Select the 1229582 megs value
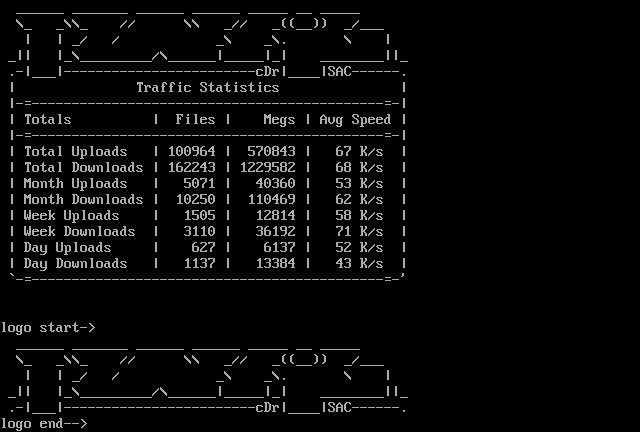Viewport: 640px width, 432px height. [x=268, y=168]
